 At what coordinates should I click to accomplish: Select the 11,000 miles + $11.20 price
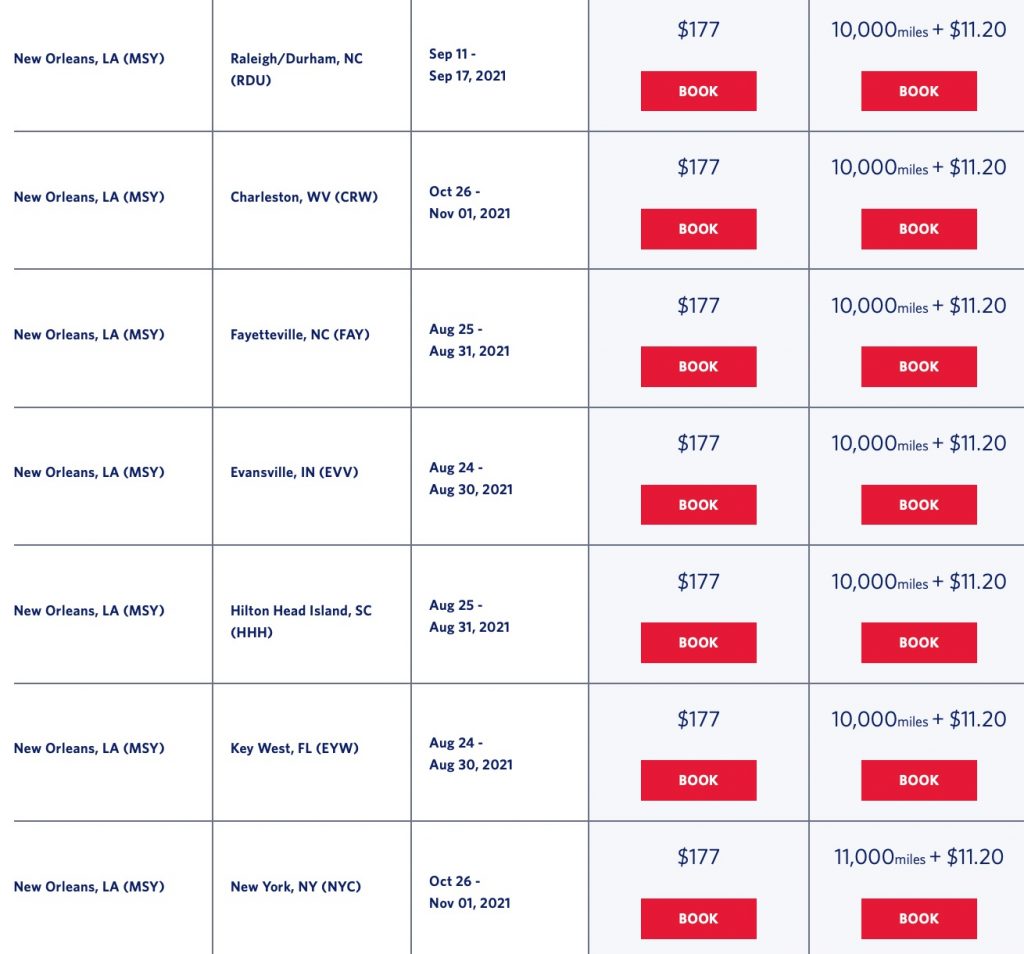point(919,857)
